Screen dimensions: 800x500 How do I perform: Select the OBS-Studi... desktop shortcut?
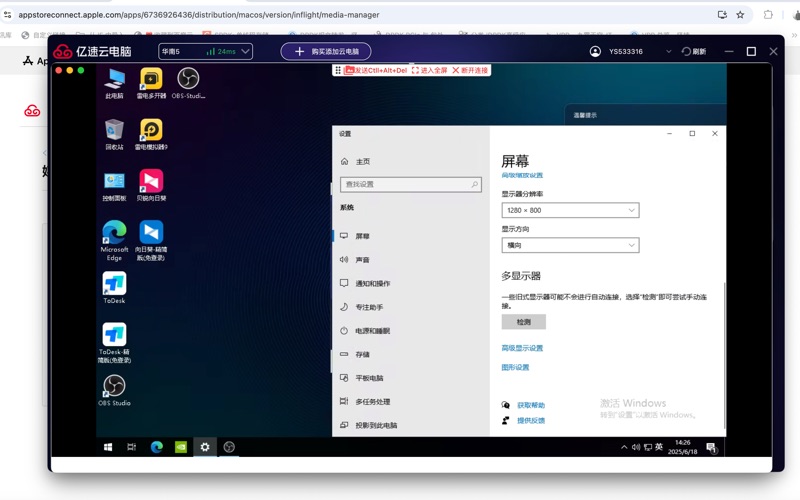pyautogui.click(x=188, y=83)
